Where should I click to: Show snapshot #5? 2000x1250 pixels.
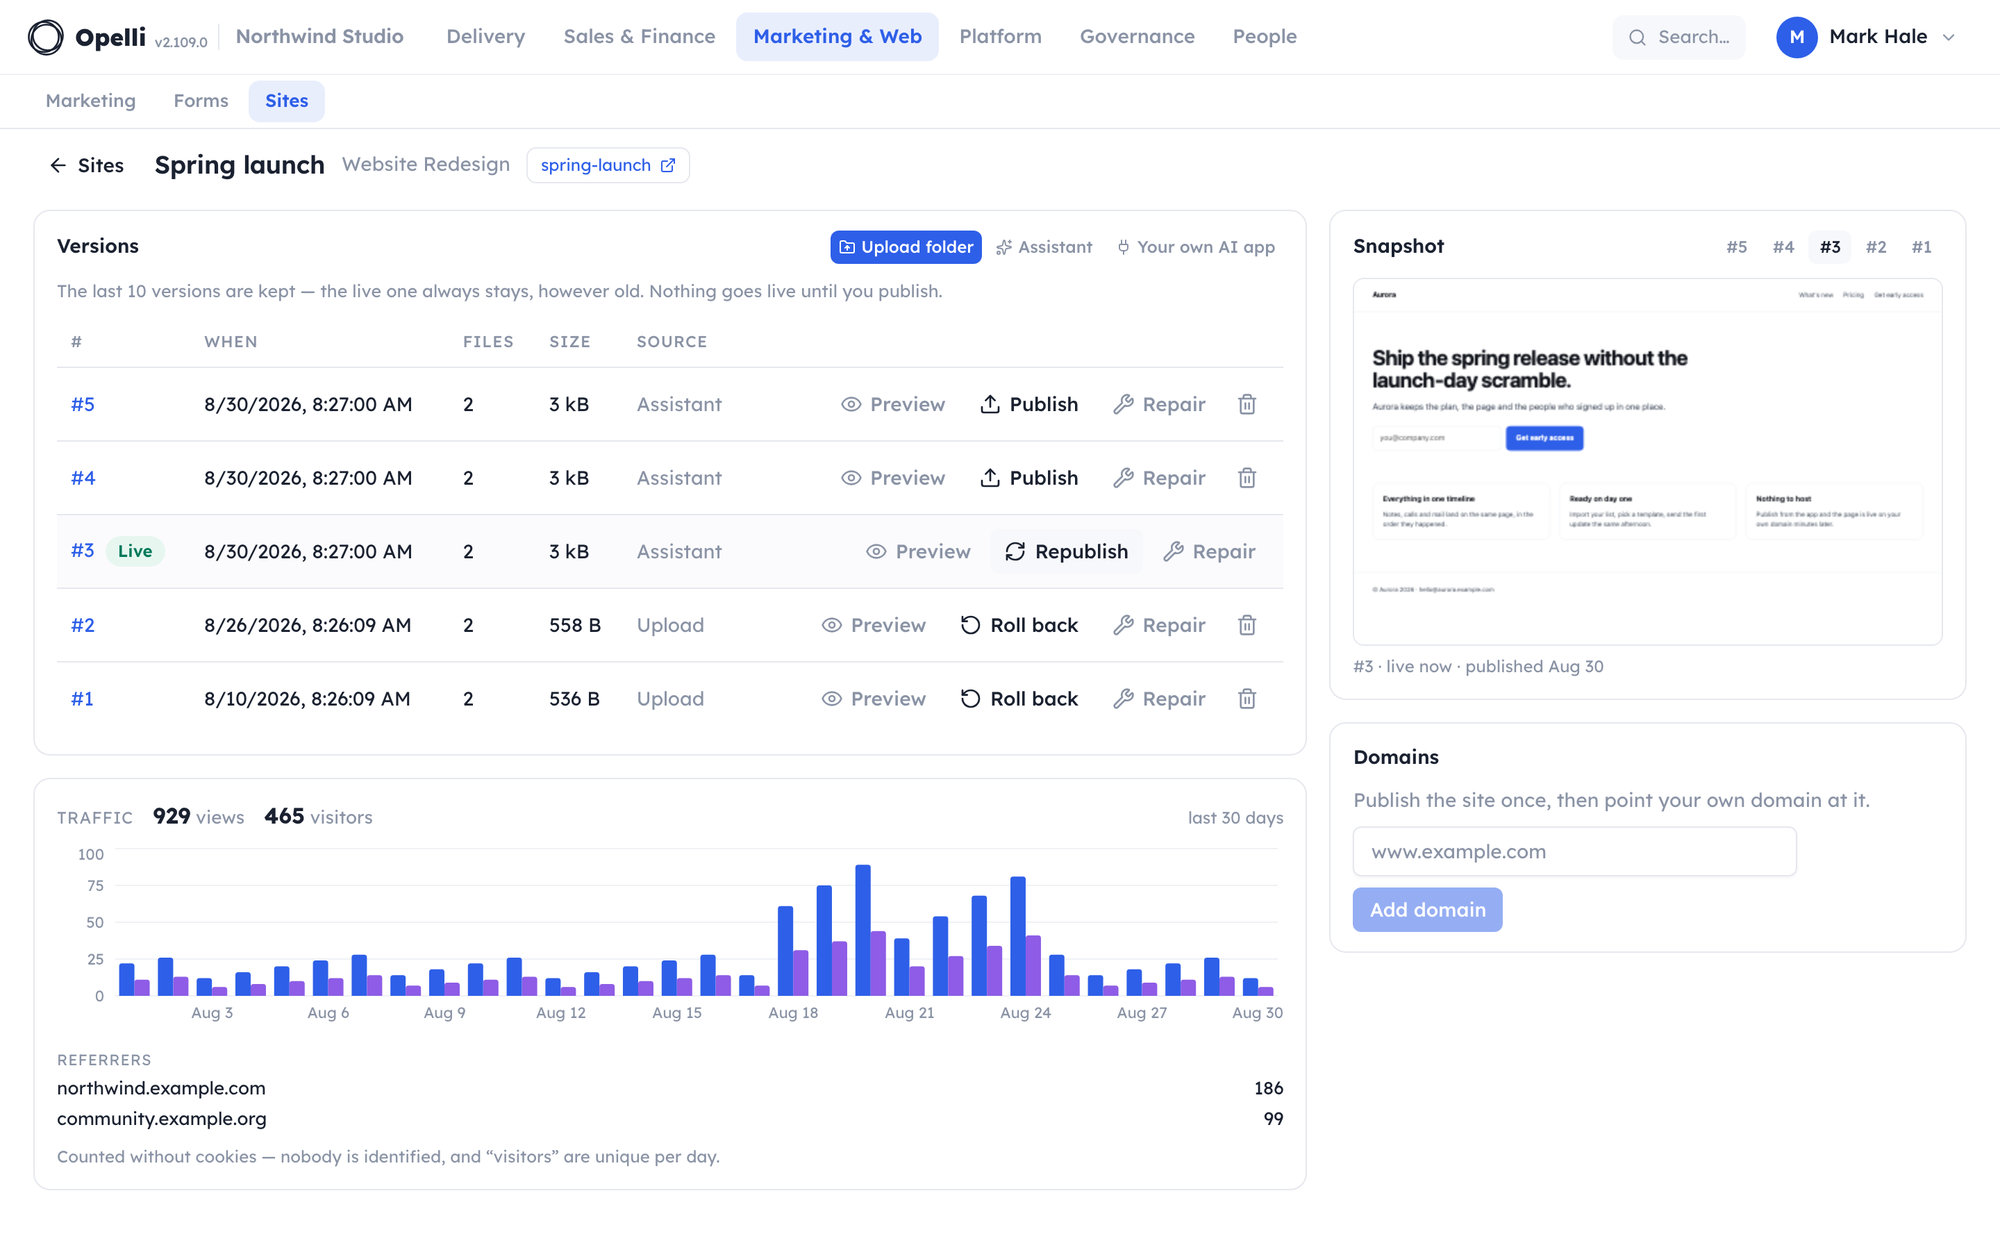[x=1737, y=247]
